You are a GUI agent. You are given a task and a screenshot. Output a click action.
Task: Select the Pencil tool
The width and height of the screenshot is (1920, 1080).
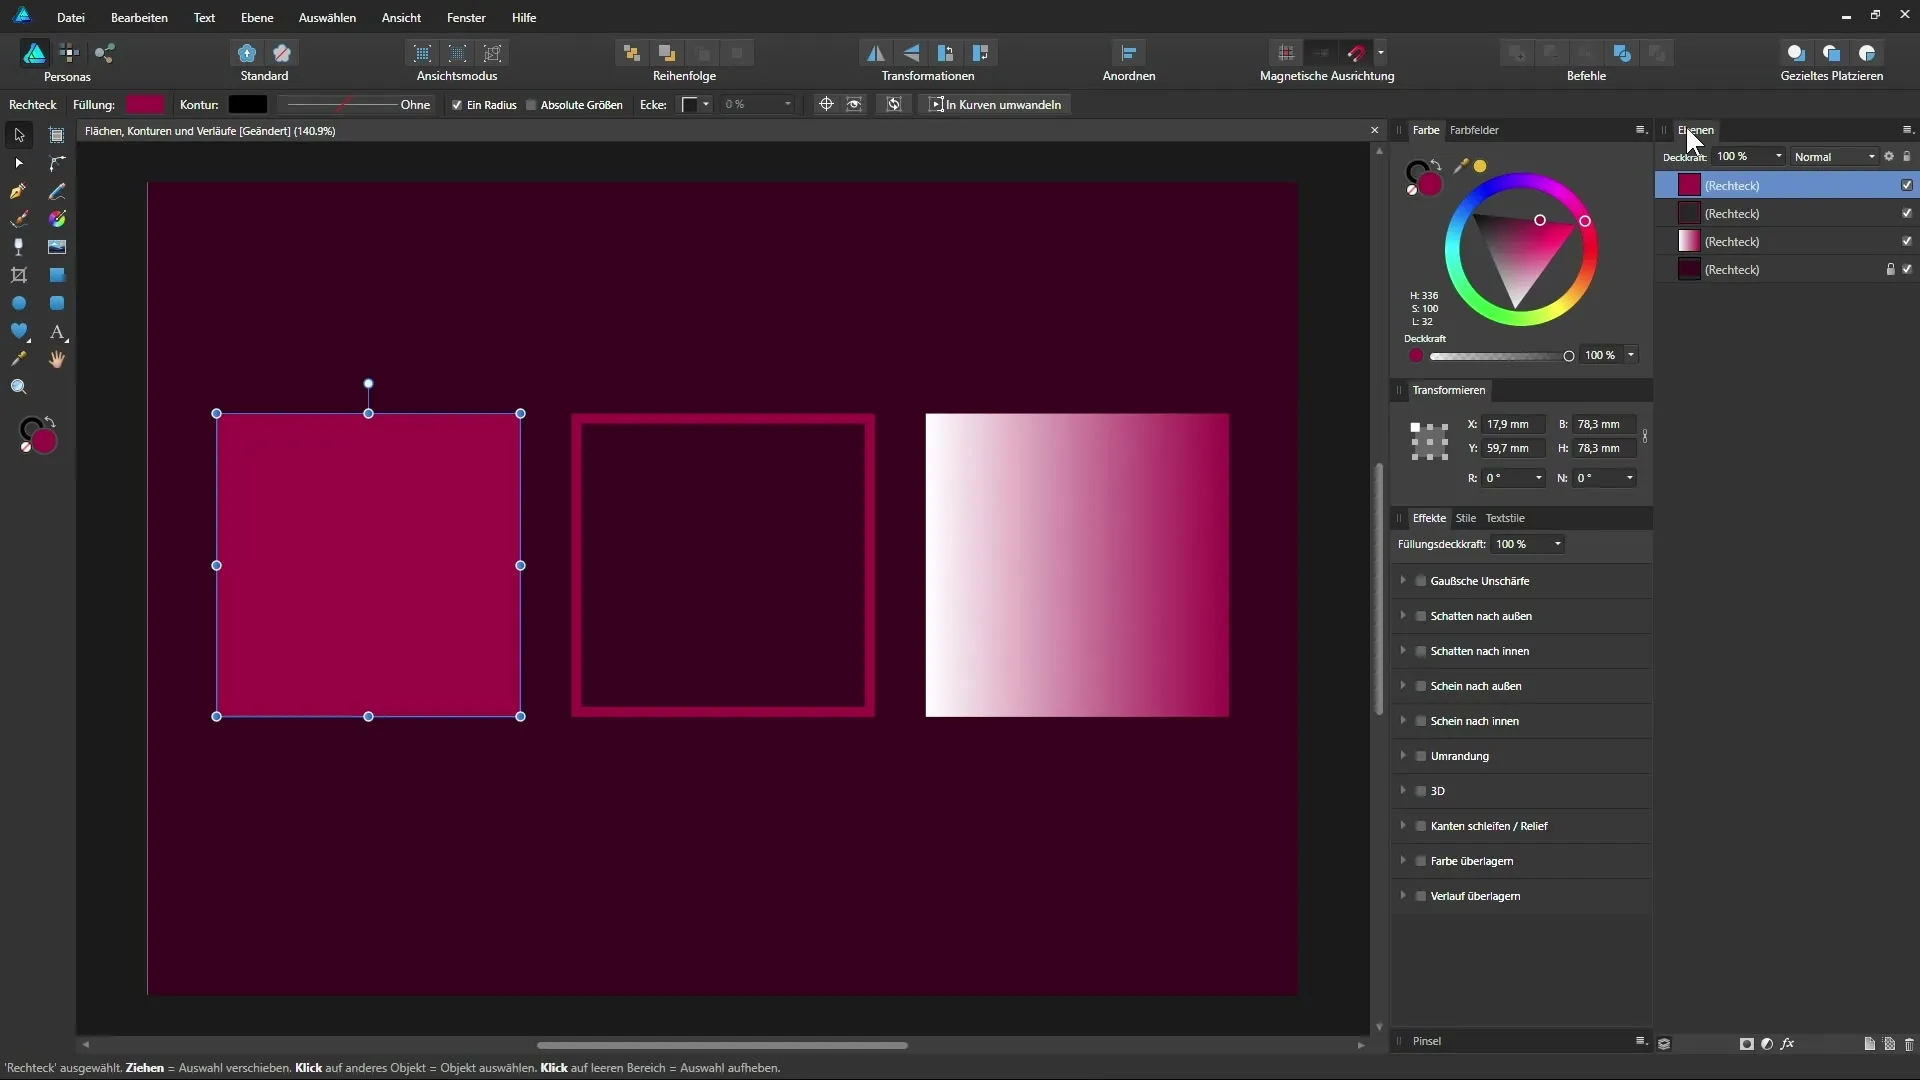[x=57, y=191]
